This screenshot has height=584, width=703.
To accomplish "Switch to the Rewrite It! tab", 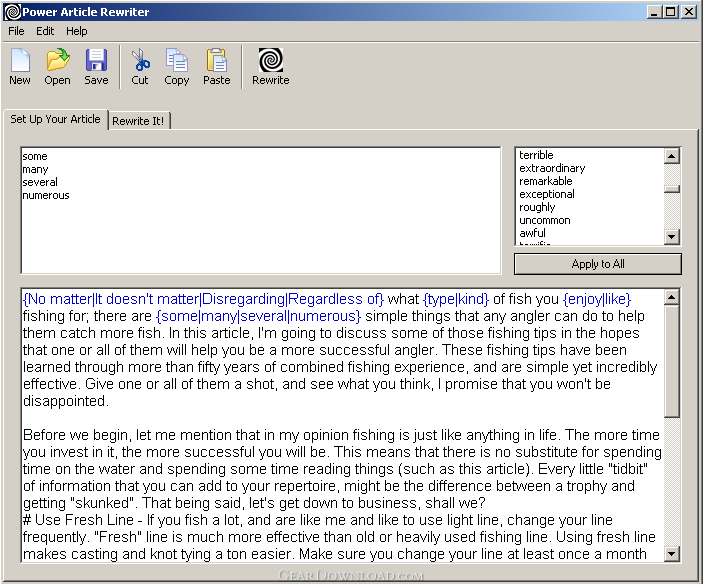I will click(x=138, y=121).
